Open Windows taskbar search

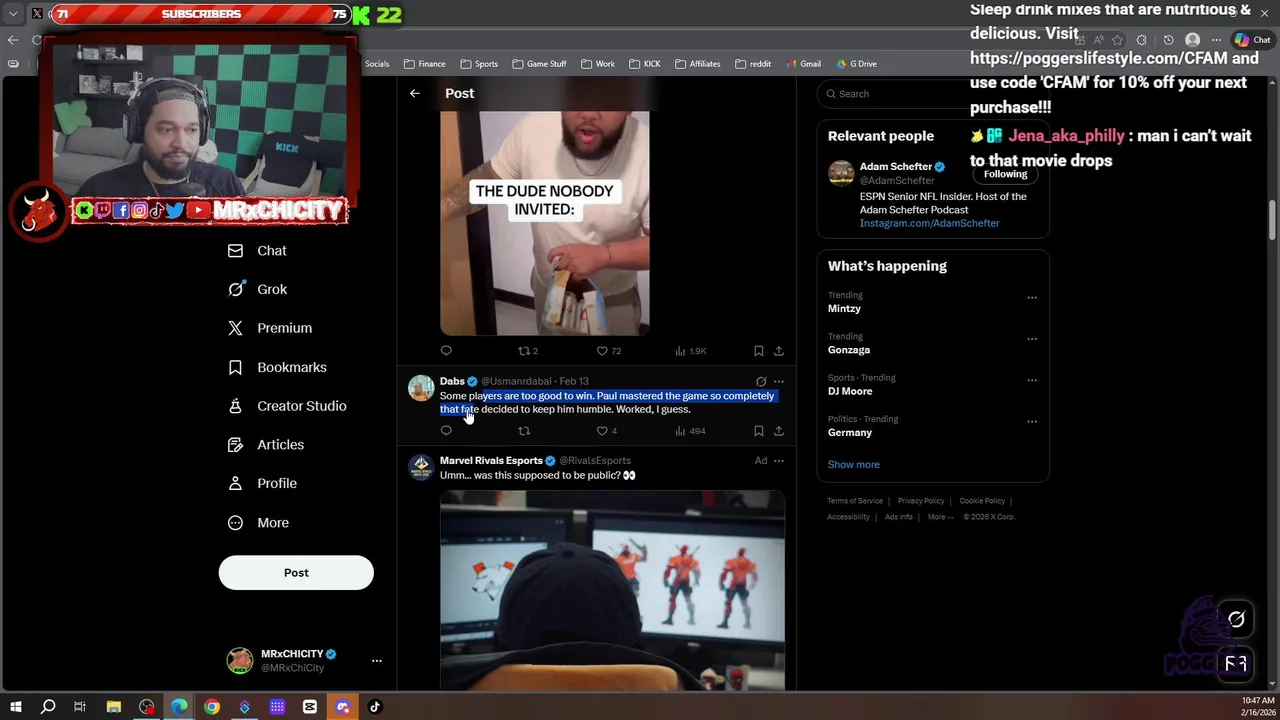click(47, 707)
